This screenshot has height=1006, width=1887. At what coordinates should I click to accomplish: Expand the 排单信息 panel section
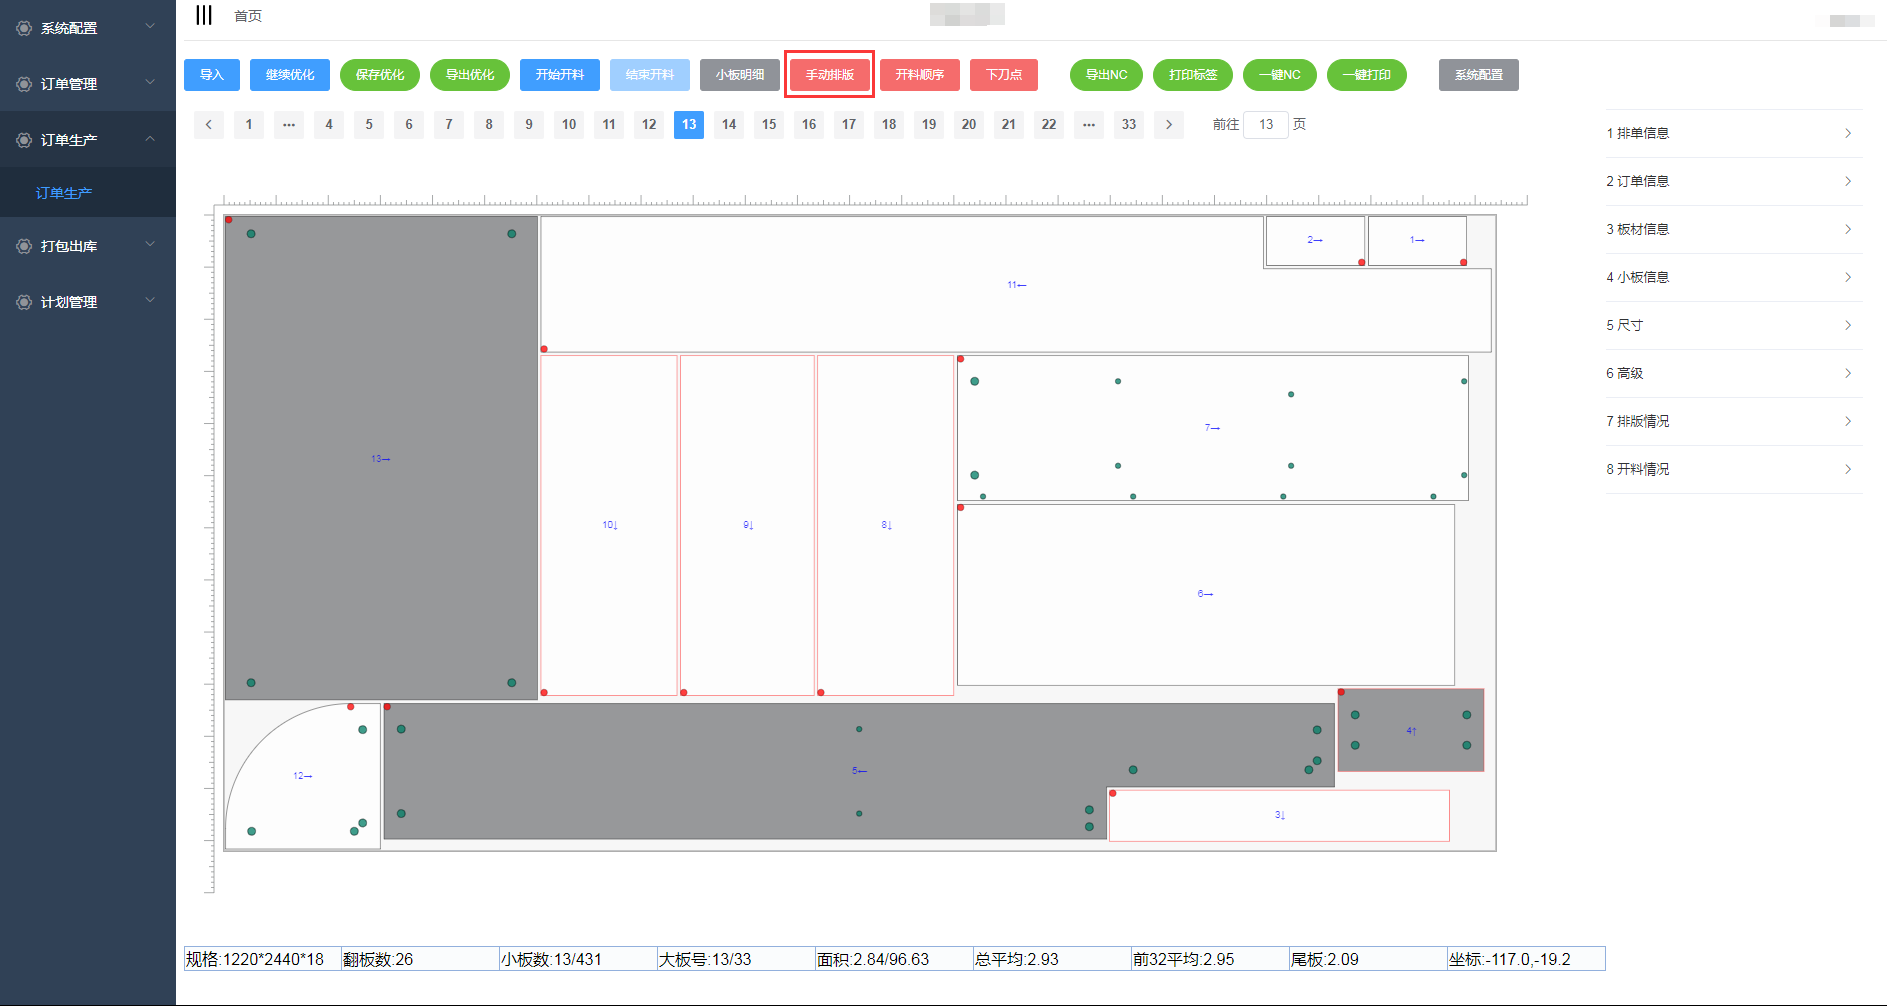point(1733,133)
